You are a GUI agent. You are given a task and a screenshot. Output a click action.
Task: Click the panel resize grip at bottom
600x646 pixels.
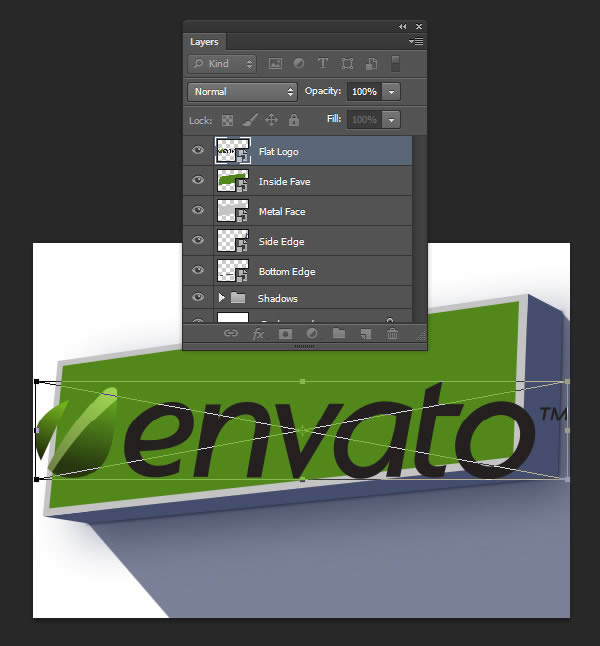pos(305,346)
